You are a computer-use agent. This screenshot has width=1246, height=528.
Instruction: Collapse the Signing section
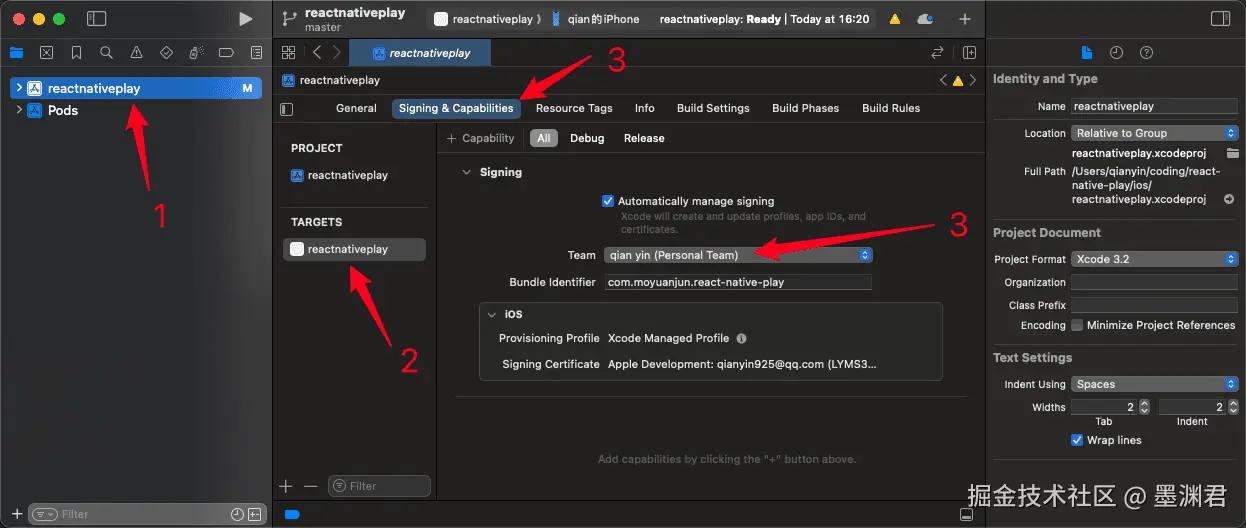point(465,172)
